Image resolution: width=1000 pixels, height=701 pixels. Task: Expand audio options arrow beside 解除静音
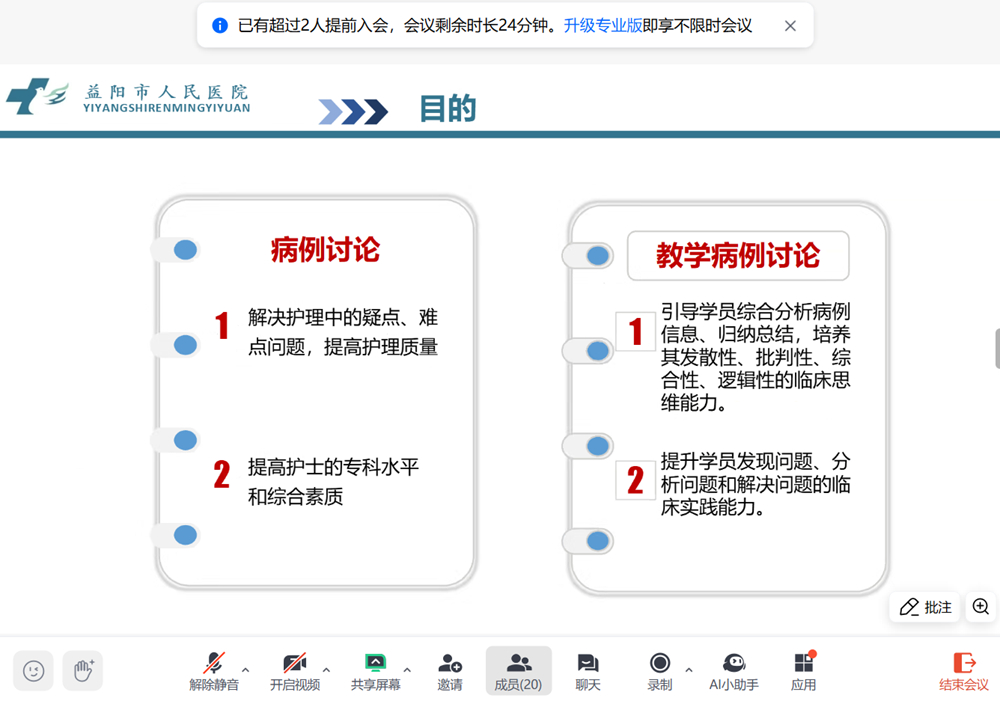[246, 669]
